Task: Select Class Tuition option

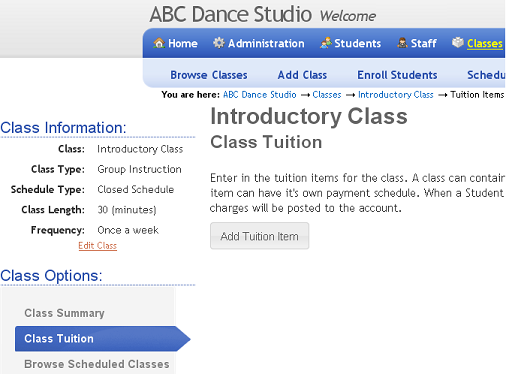Action: (x=102, y=339)
